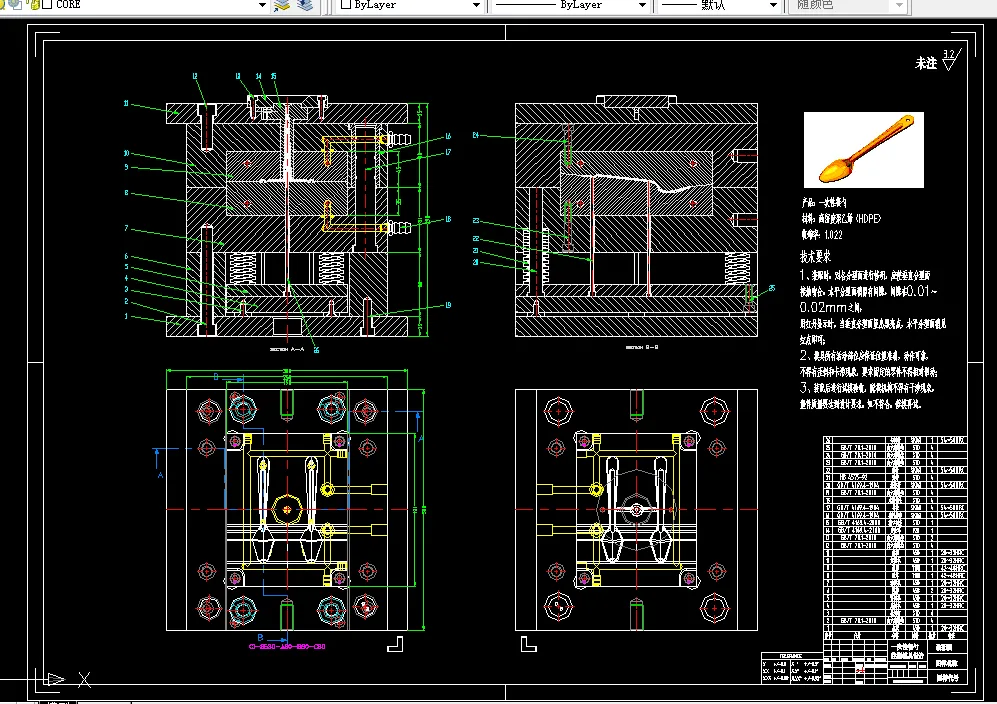Select magenta mold base code CI-2530-A80-B90-C80
997x704 pixels.
click(x=287, y=646)
